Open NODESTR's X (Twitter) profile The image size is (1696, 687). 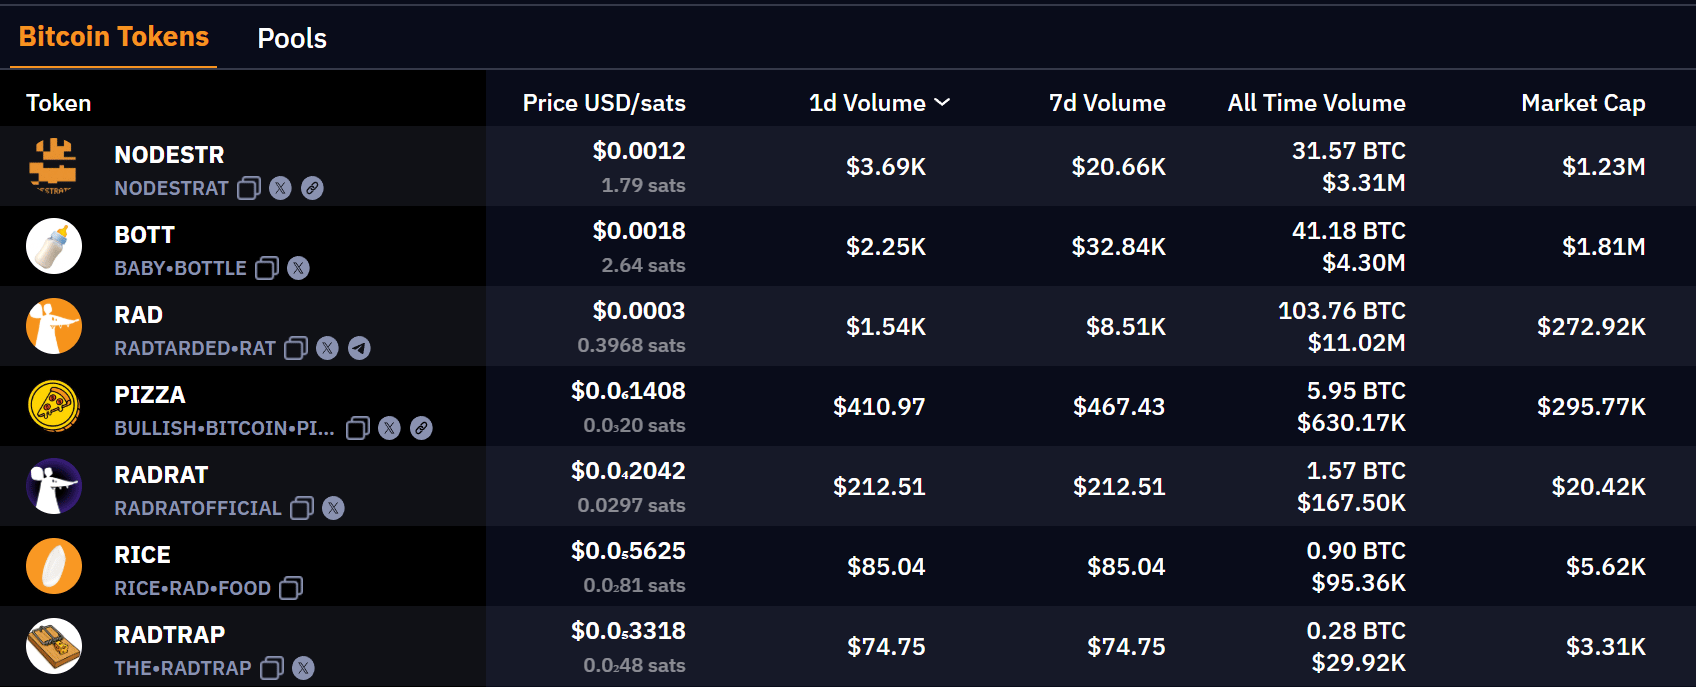click(x=281, y=188)
